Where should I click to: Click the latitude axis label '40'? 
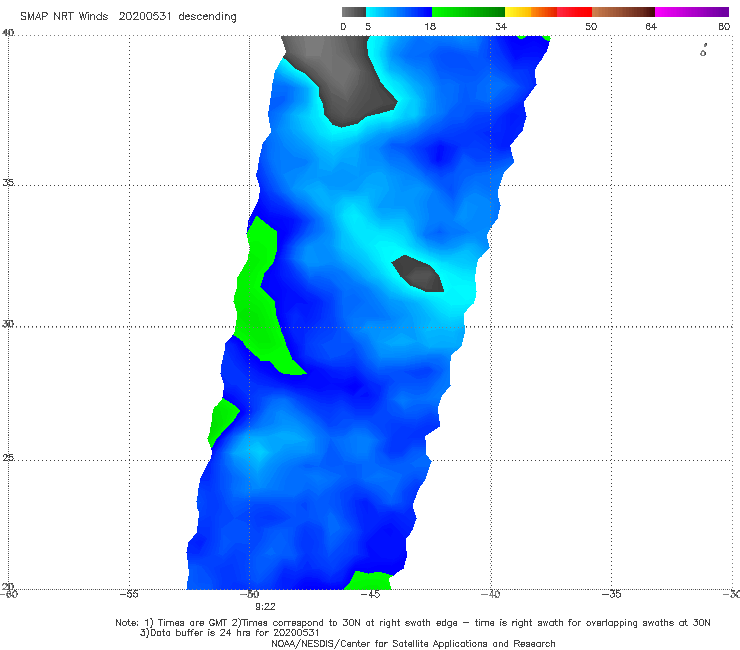pos(8,33)
